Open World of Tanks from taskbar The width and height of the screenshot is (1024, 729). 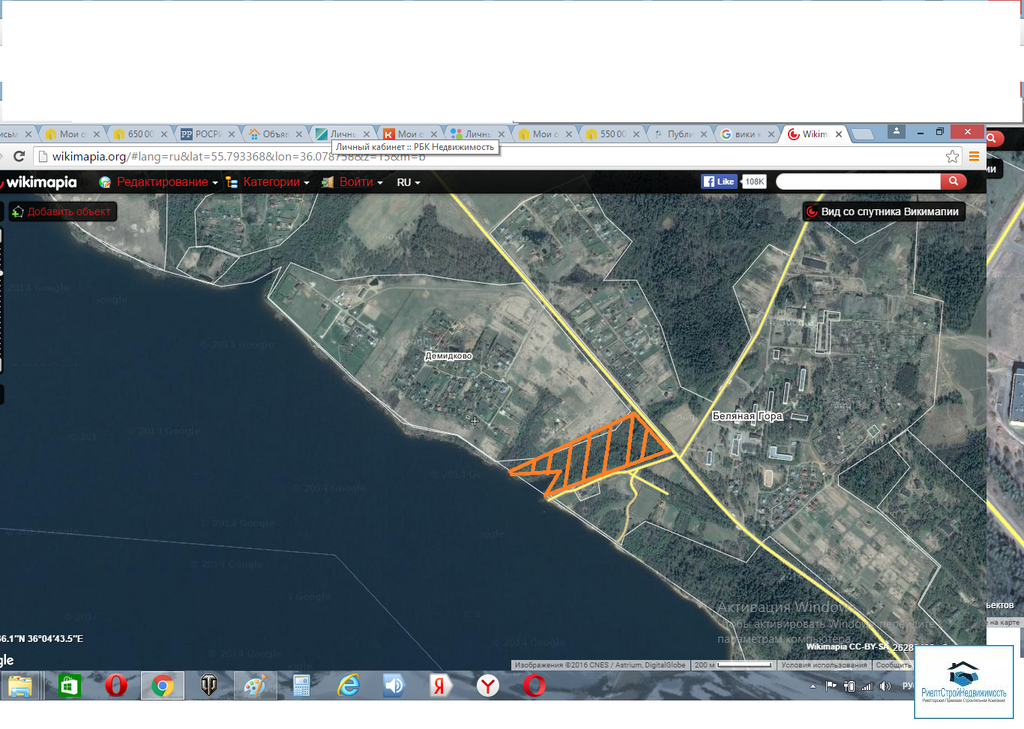pos(209,686)
